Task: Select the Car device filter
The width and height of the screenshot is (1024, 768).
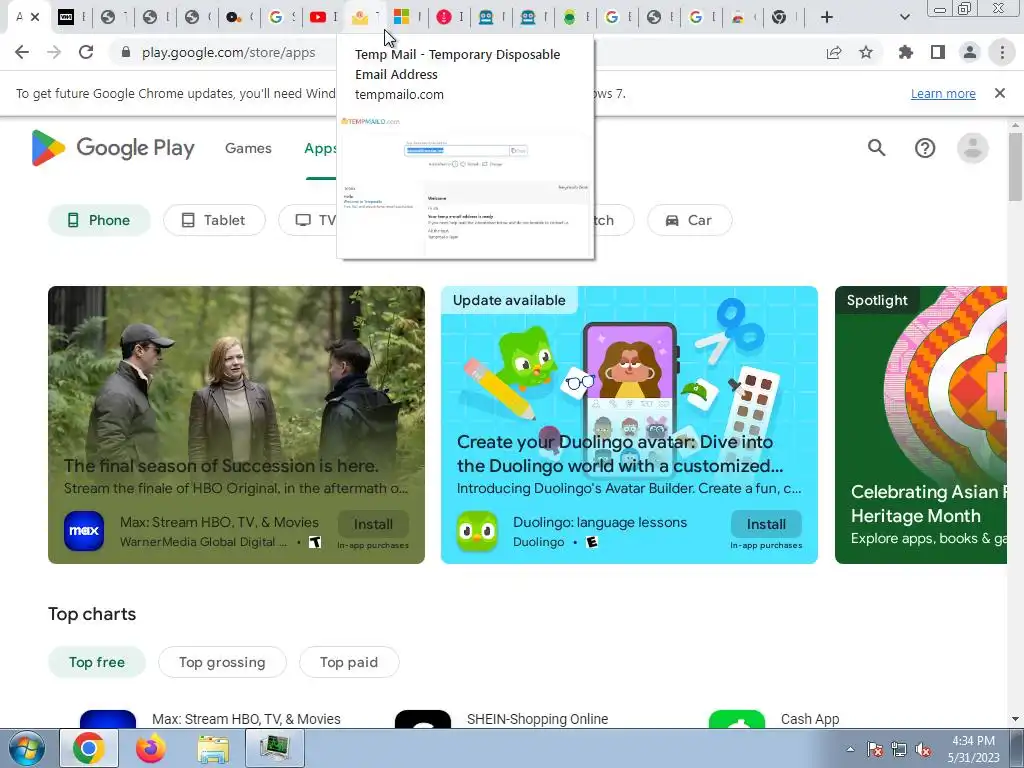Action: click(x=690, y=220)
